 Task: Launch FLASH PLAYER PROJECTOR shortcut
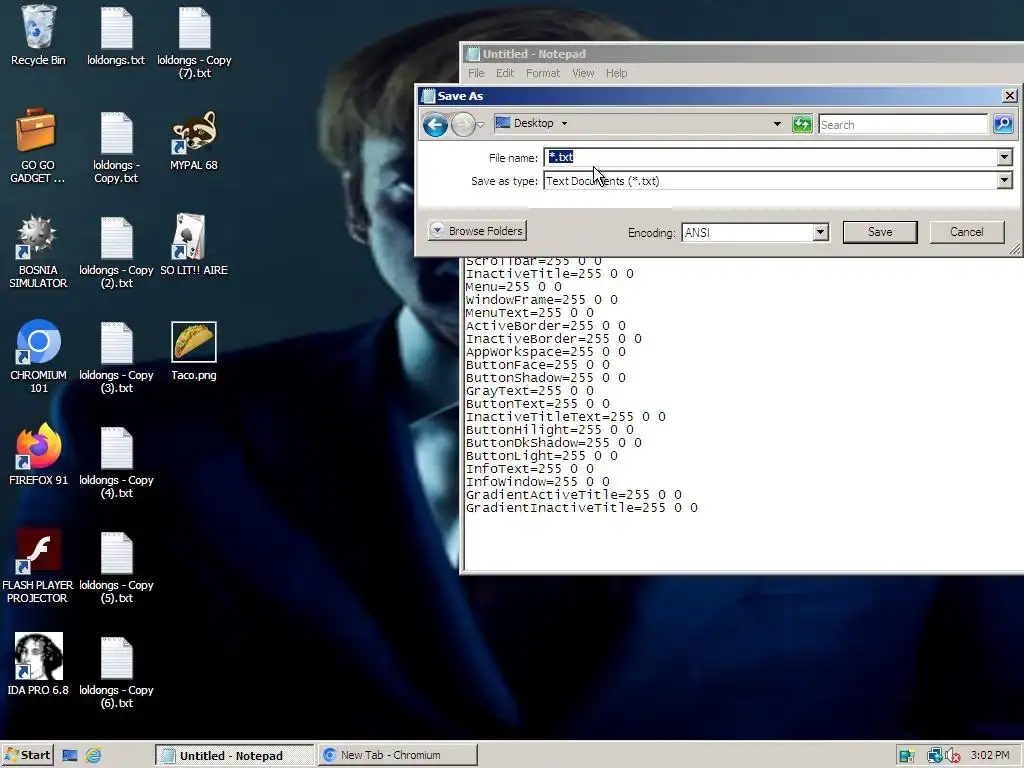point(37,566)
